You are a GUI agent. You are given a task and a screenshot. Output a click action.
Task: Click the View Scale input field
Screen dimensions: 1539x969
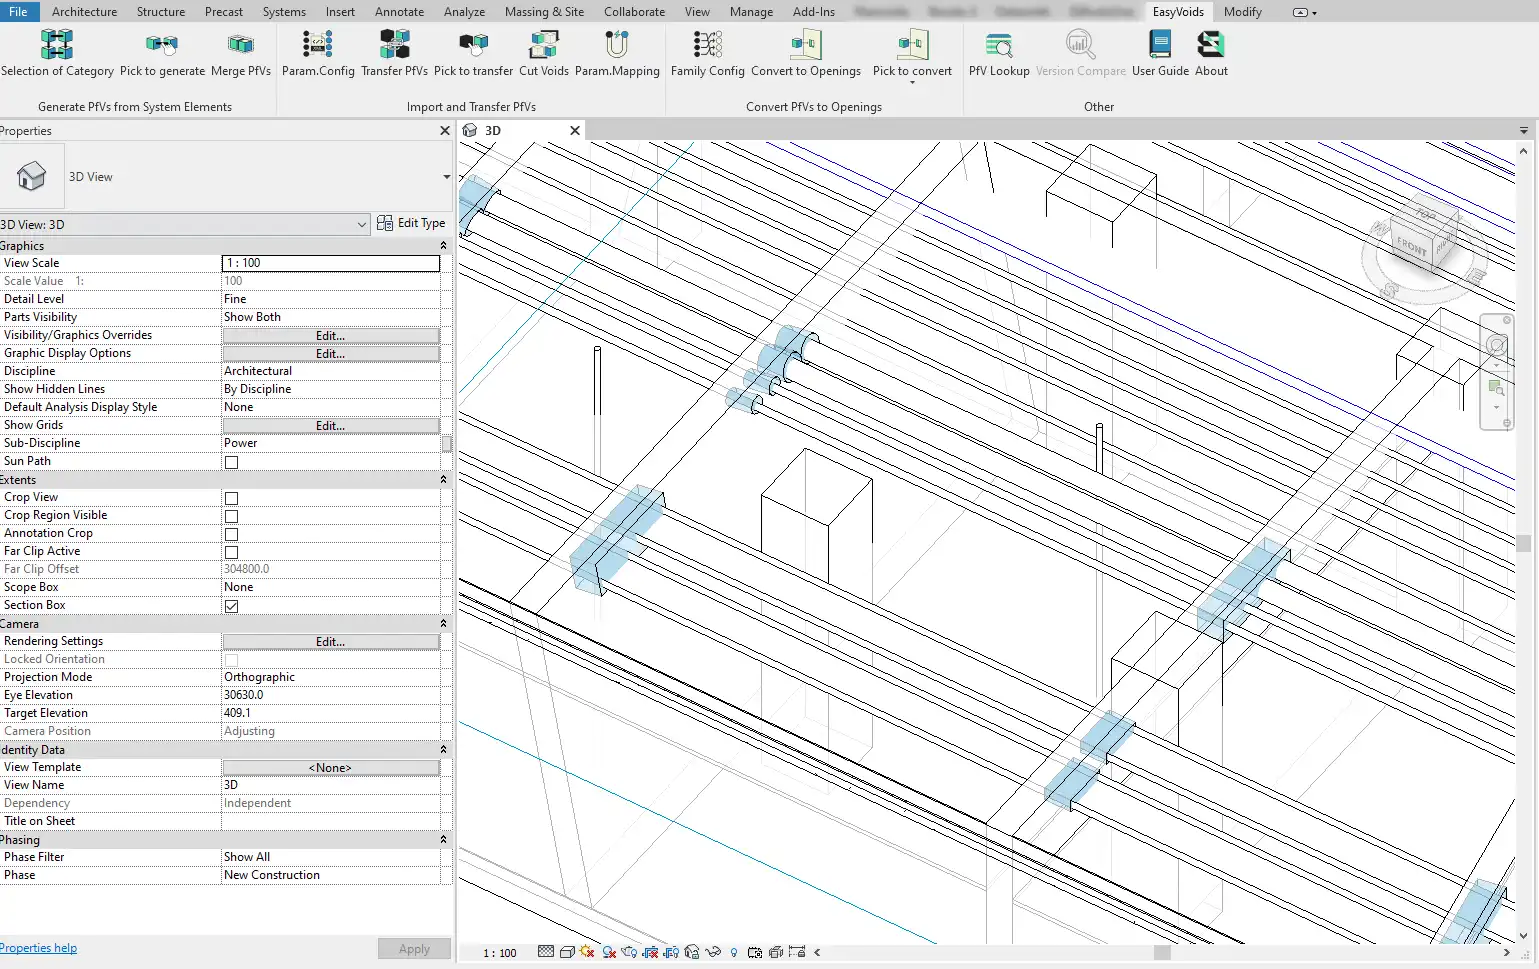[x=330, y=263]
